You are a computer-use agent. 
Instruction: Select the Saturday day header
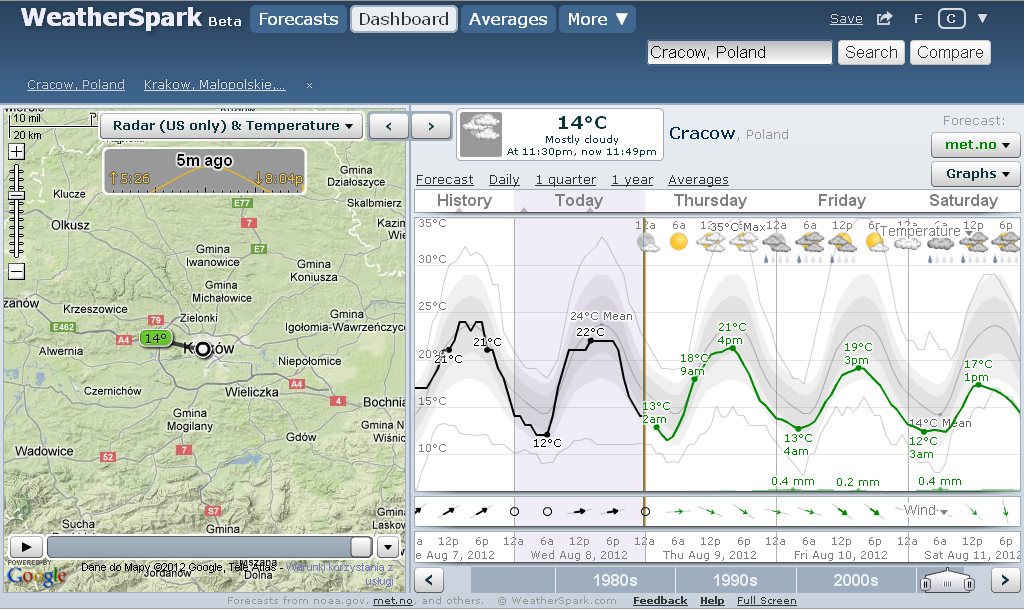[963, 201]
